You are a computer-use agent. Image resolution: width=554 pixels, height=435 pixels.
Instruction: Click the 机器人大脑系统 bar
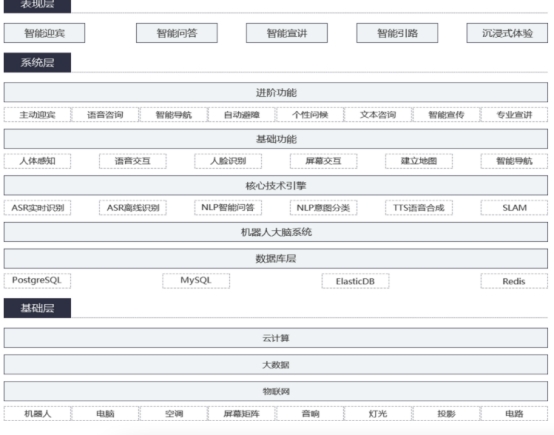(276, 232)
